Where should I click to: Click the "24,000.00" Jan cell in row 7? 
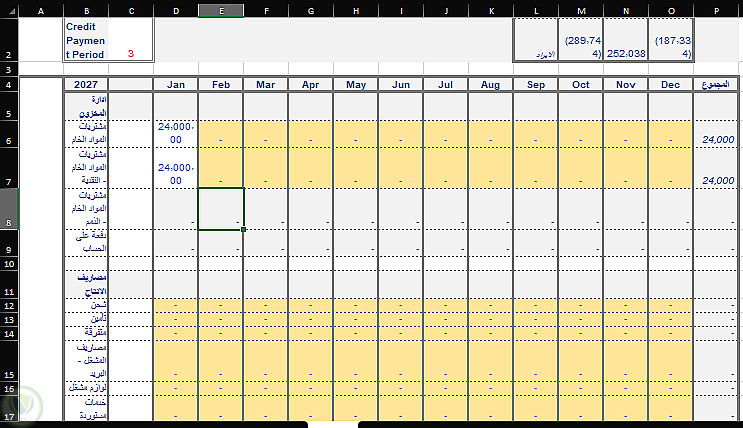click(x=176, y=168)
